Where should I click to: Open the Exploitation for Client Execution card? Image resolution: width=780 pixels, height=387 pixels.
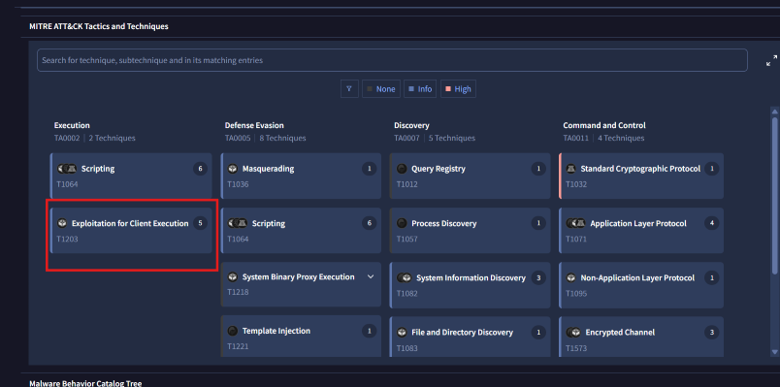tap(131, 231)
